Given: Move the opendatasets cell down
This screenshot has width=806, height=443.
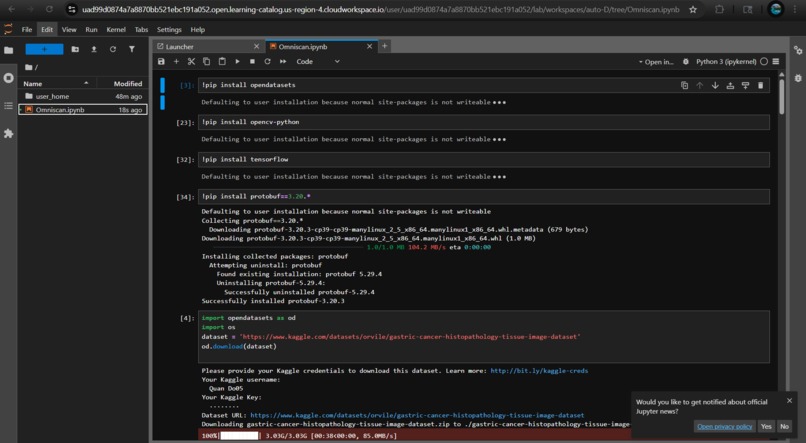Looking at the screenshot, I should 715,85.
